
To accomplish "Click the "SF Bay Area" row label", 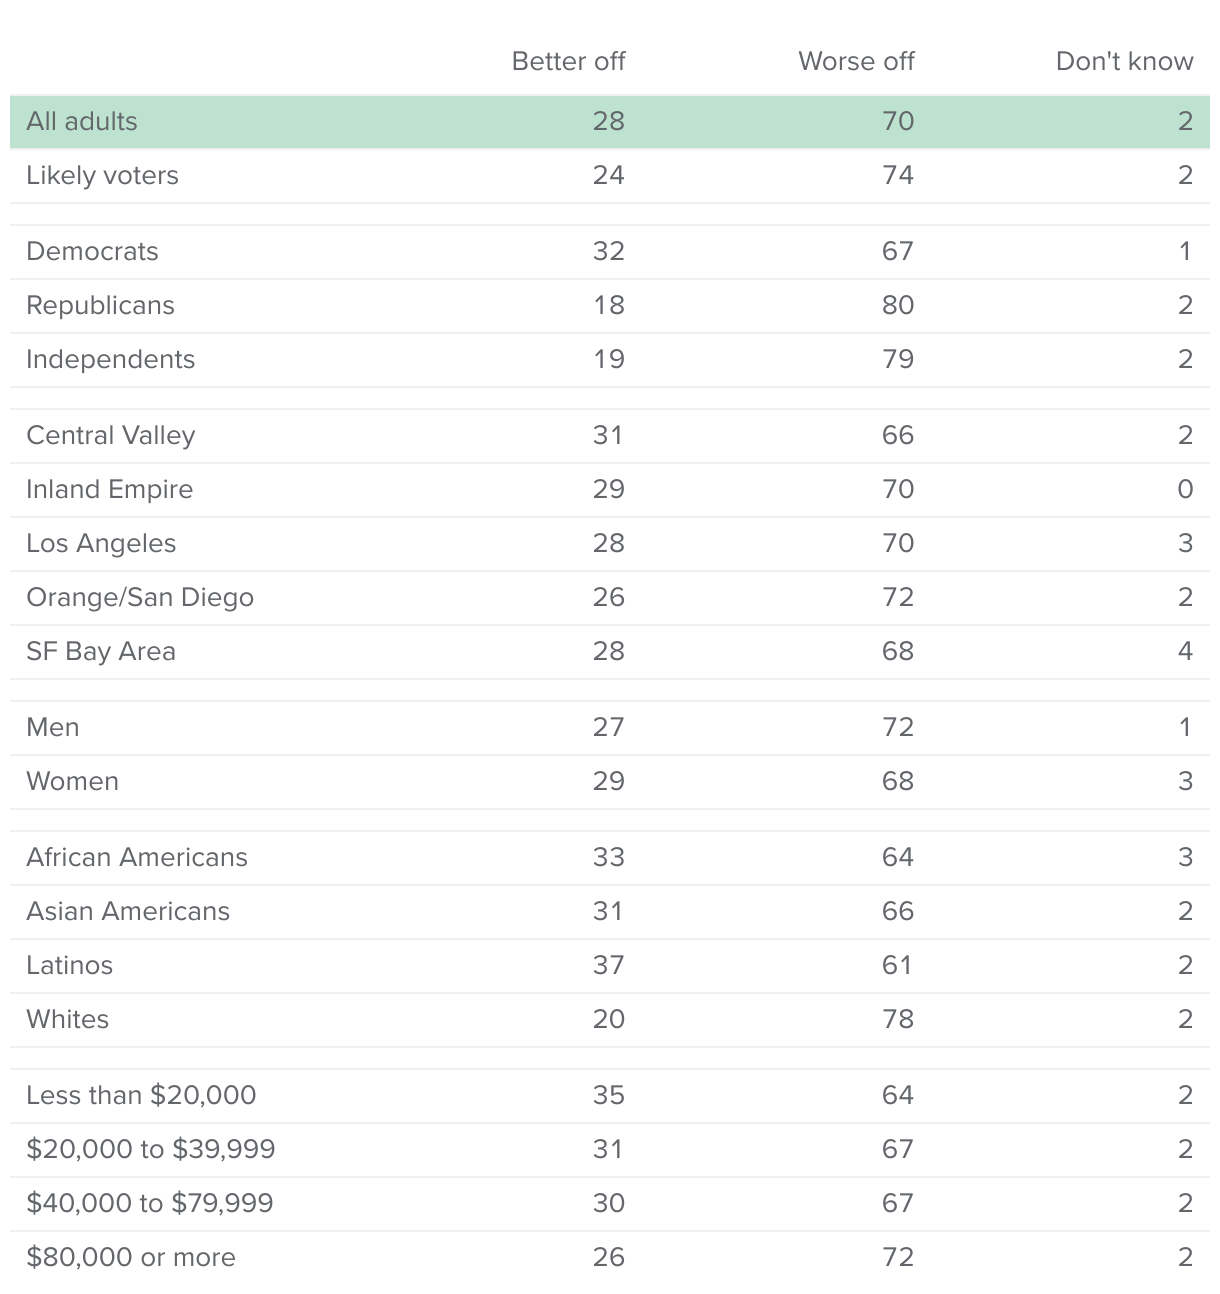I will pos(101,651).
